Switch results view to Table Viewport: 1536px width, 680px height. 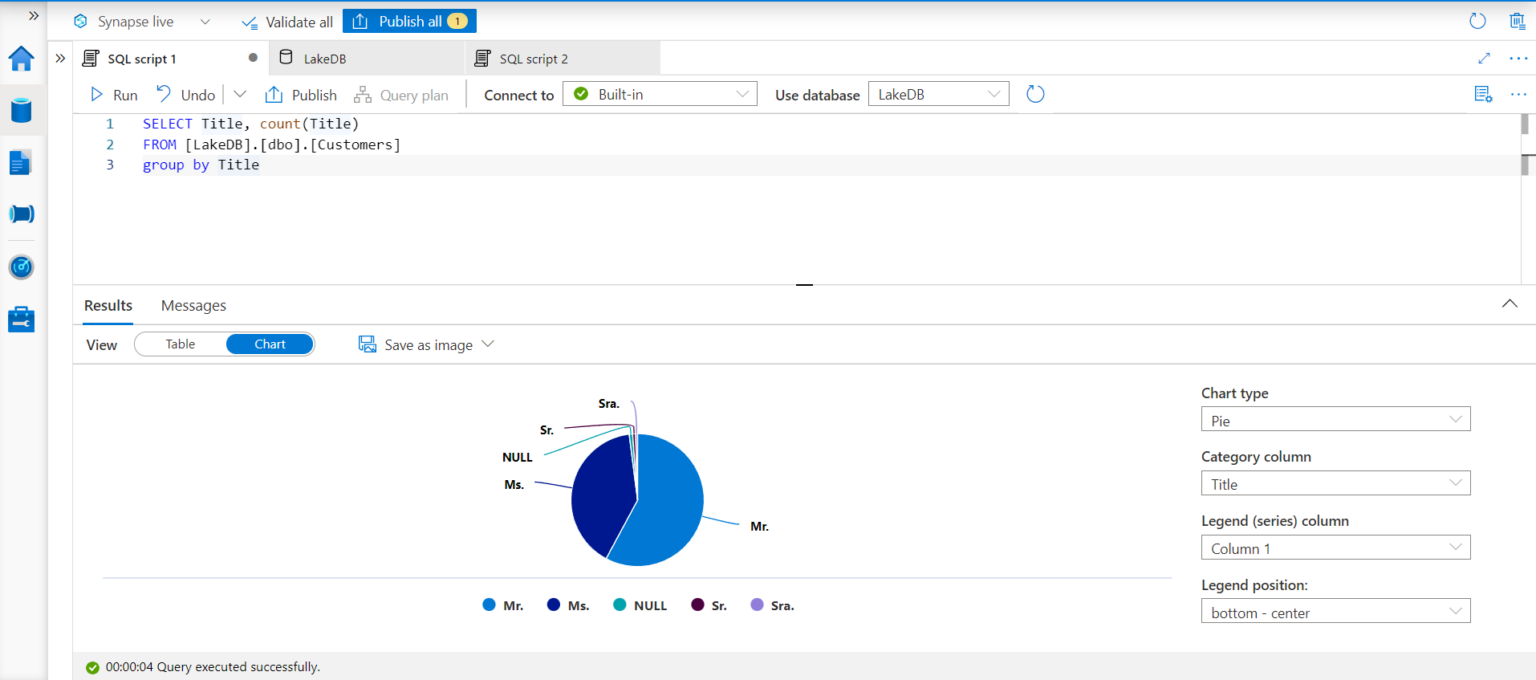[180, 344]
